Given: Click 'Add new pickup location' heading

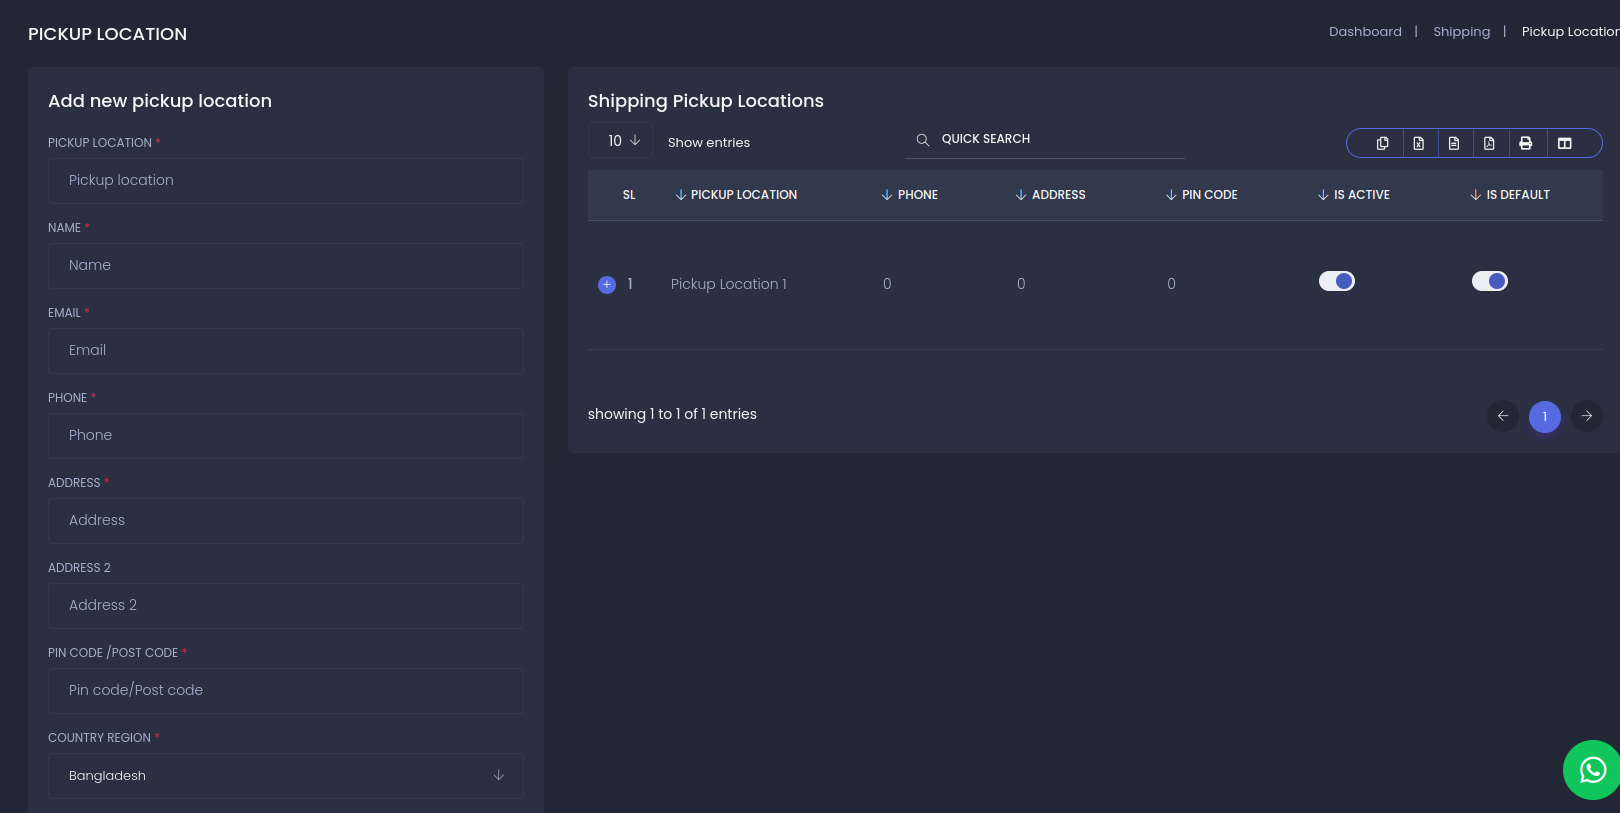Looking at the screenshot, I should point(160,101).
